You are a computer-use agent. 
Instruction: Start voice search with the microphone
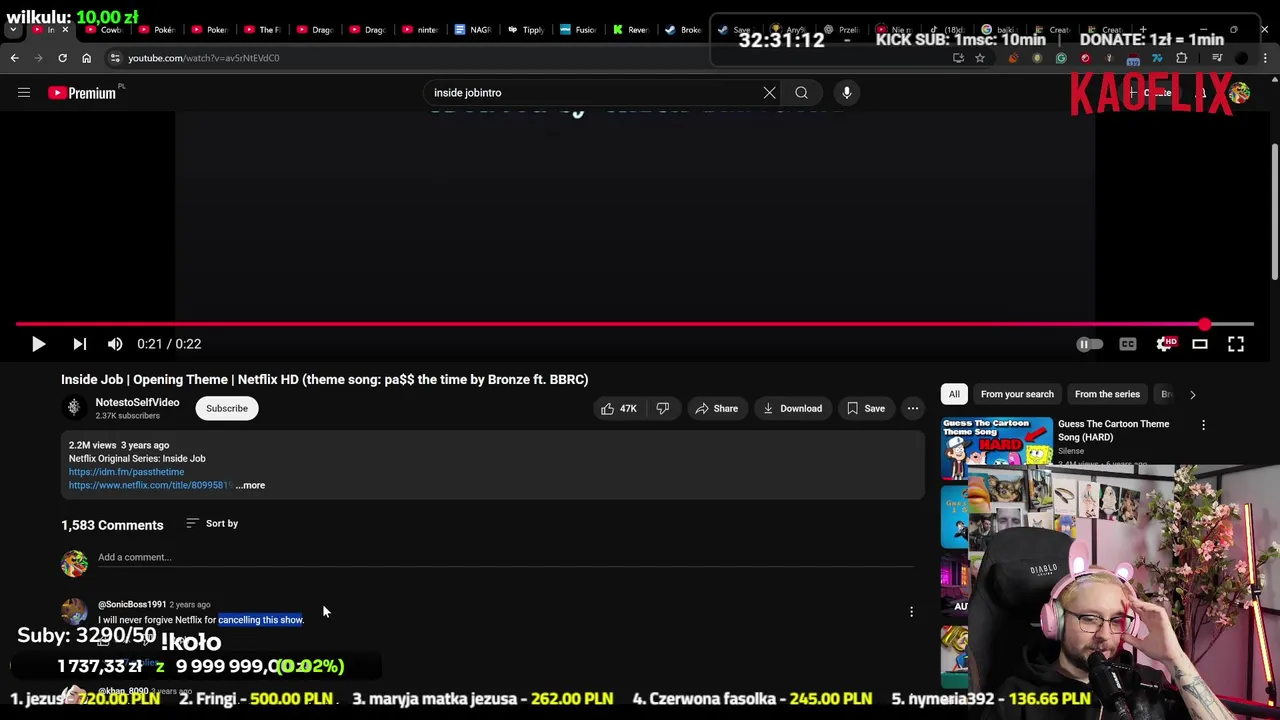click(846, 93)
